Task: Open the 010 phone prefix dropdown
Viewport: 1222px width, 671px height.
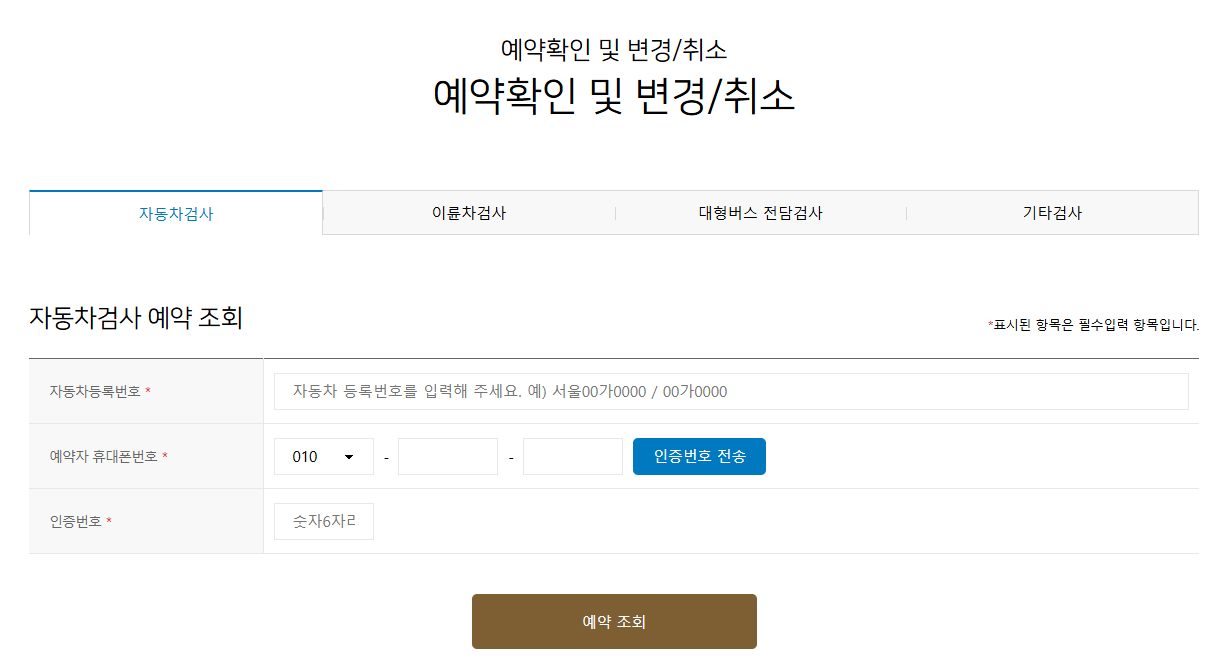Action: click(x=323, y=456)
